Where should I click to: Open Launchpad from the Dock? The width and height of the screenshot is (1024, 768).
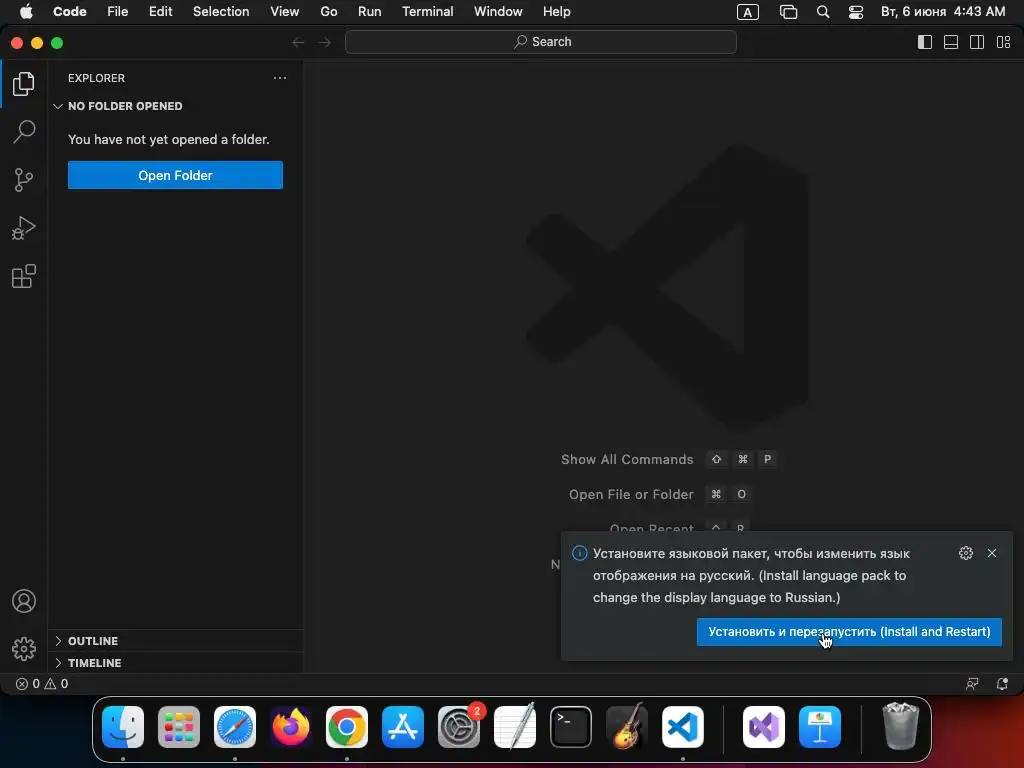click(179, 727)
